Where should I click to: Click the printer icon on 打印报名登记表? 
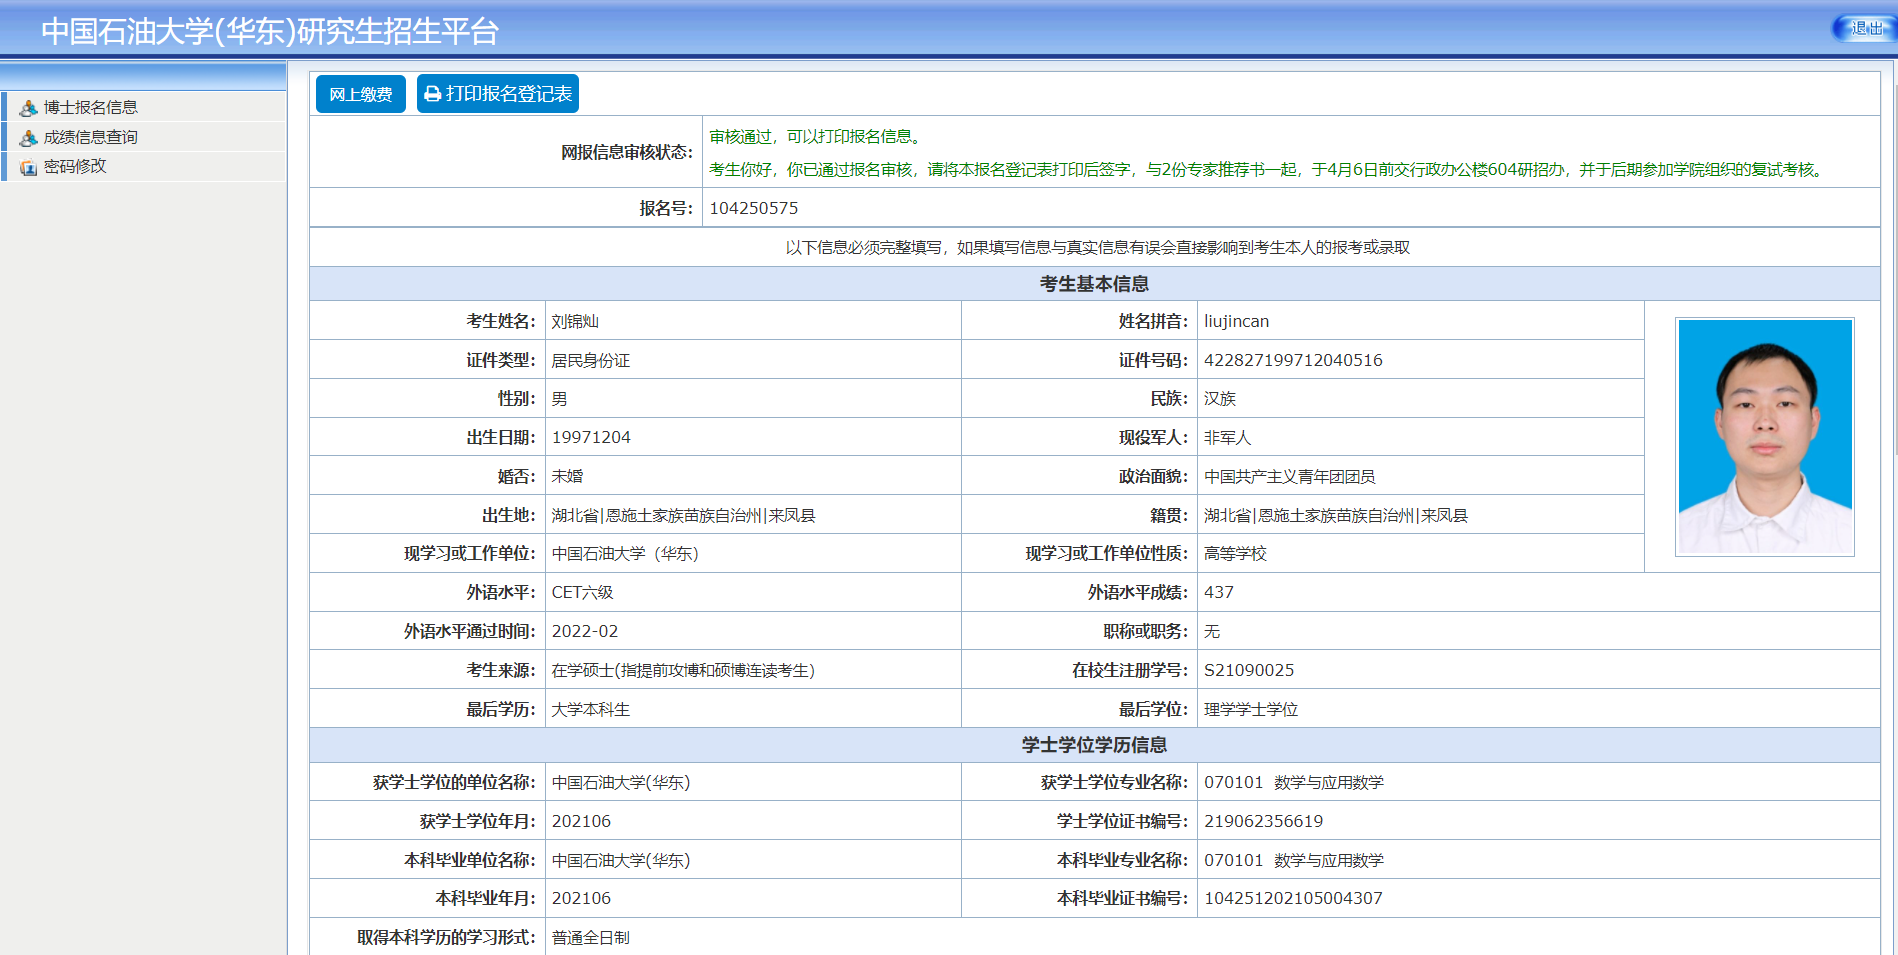coord(432,94)
